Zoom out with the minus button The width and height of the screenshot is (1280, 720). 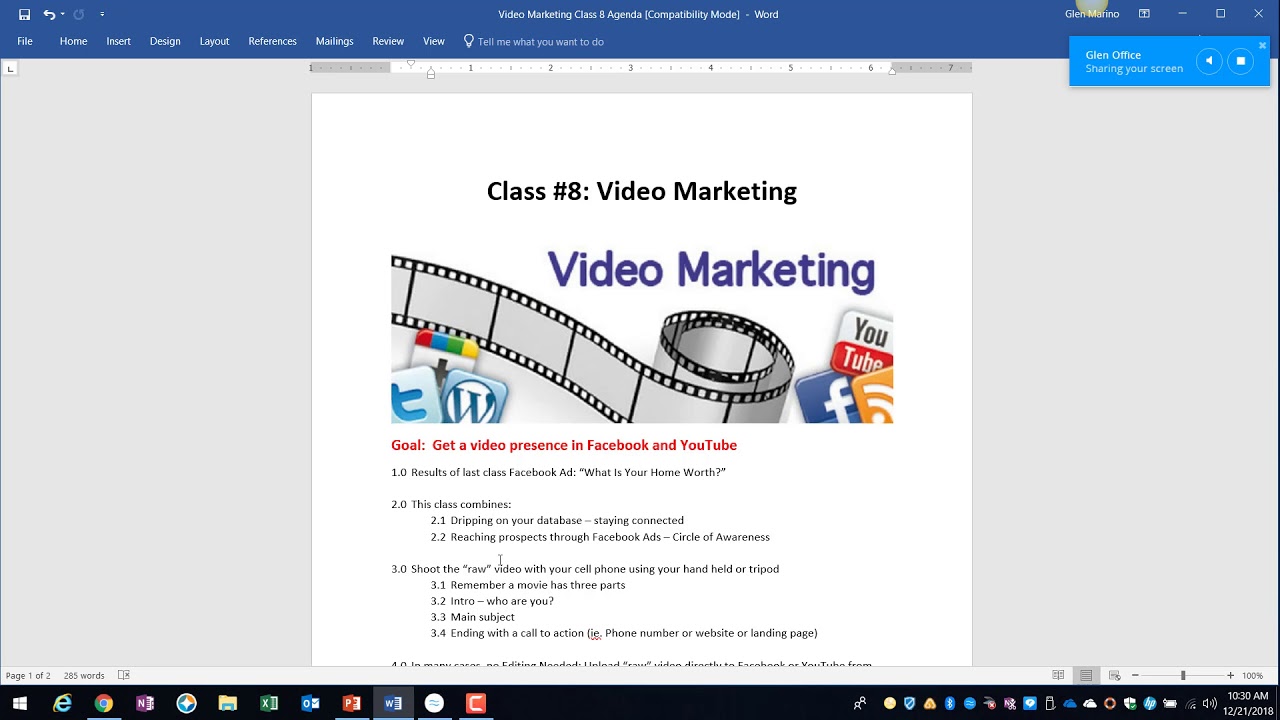click(x=1136, y=676)
